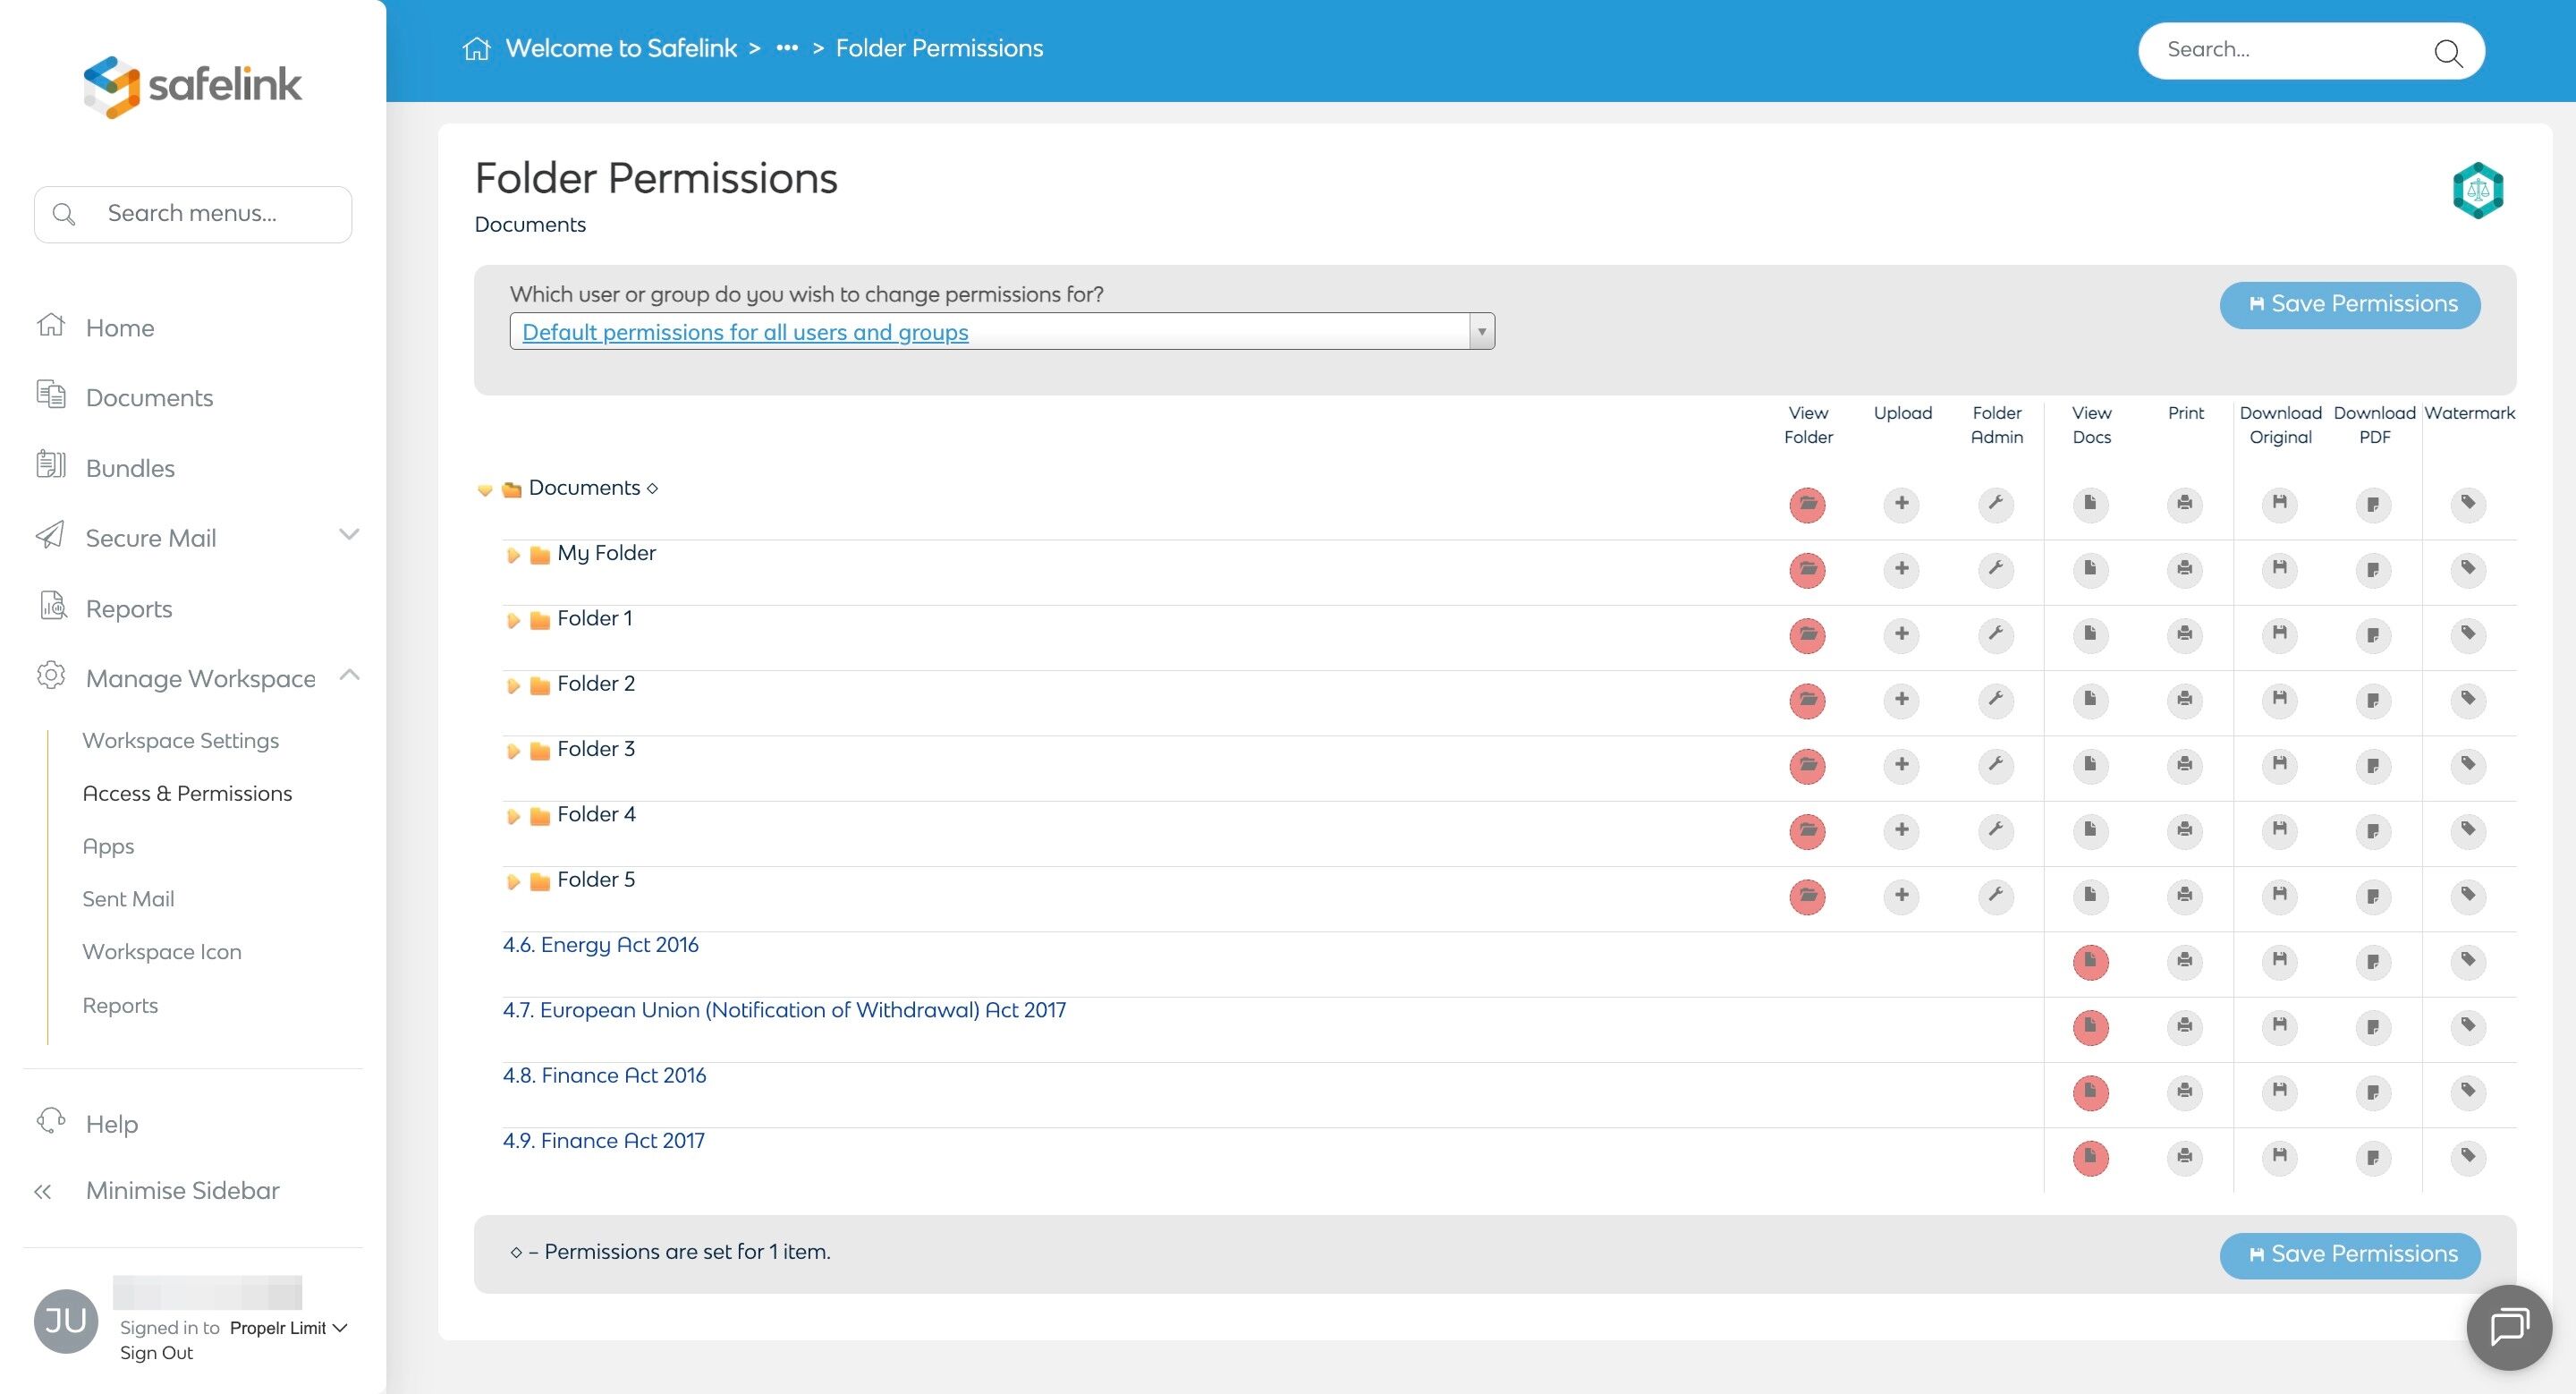Open Bundles from the sidebar
The height and width of the screenshot is (1394, 2576).
coord(130,468)
